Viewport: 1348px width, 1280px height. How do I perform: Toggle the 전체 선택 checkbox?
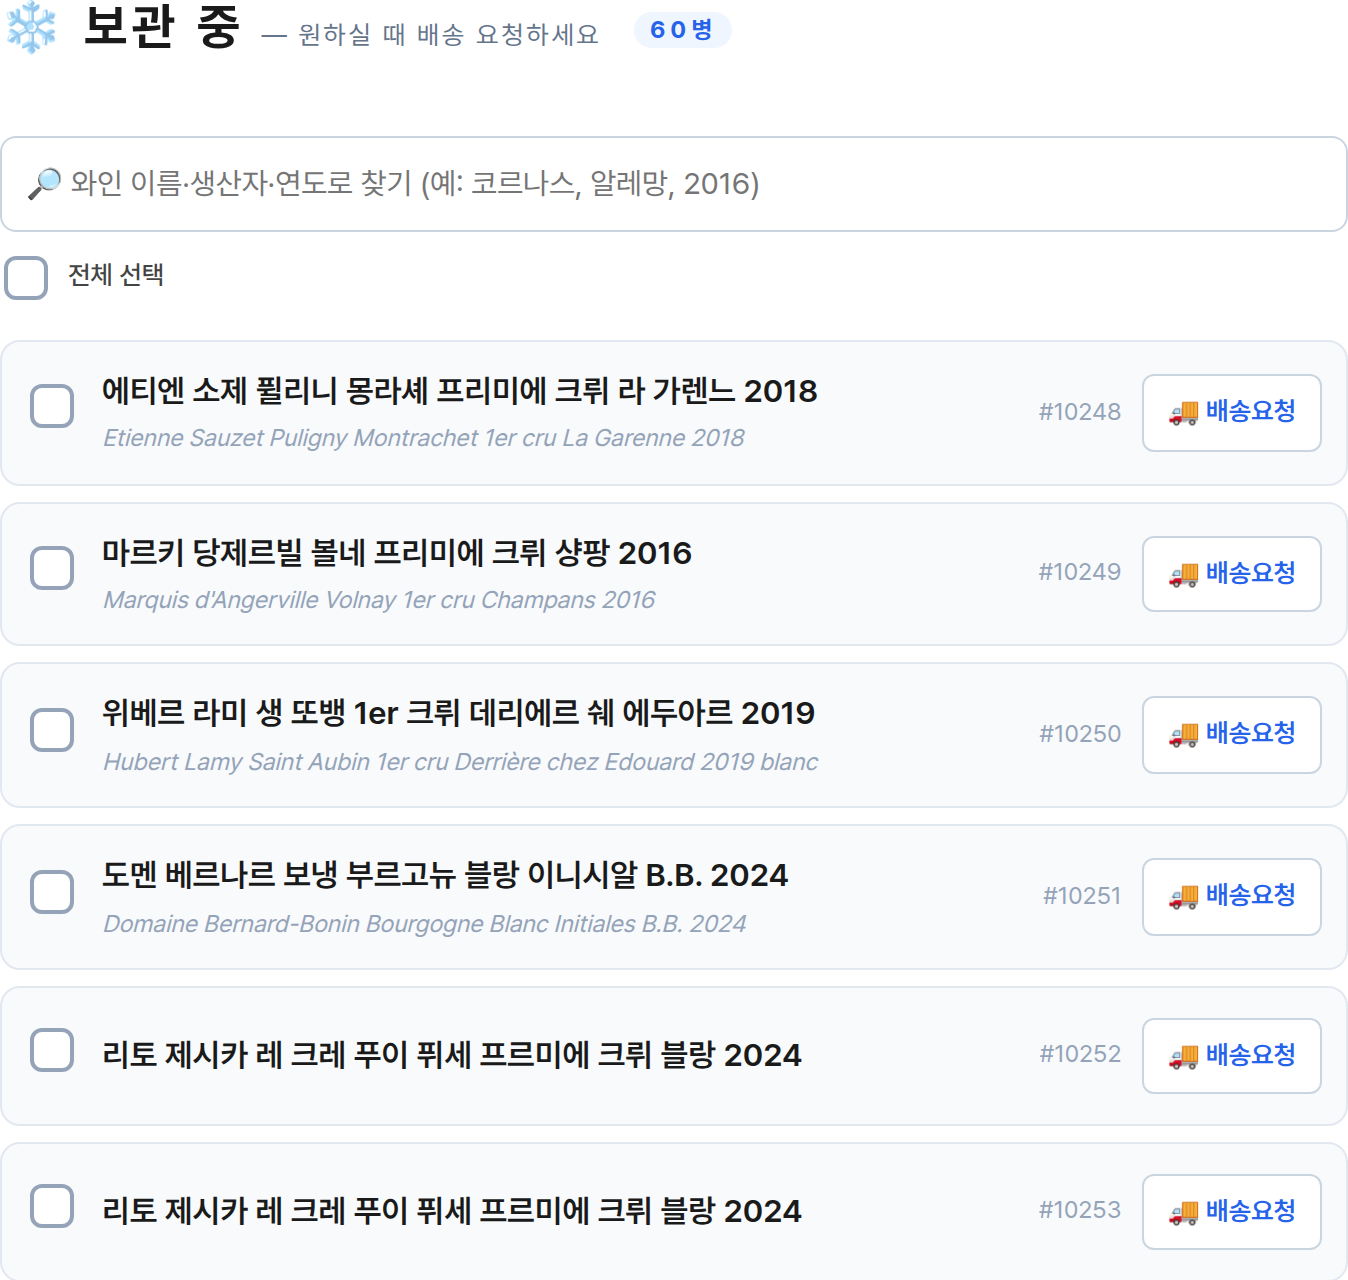[26, 277]
